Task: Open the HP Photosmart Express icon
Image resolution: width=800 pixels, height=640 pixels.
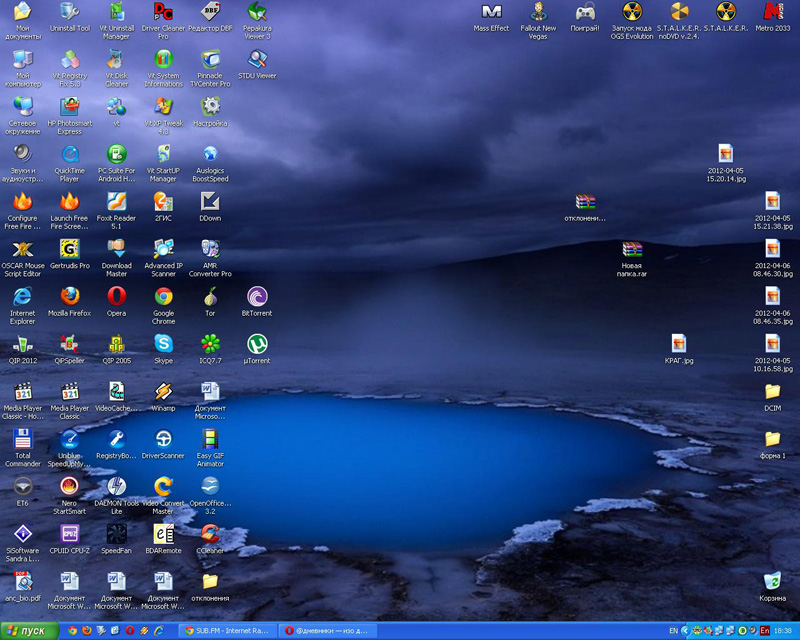Action: [x=70, y=115]
